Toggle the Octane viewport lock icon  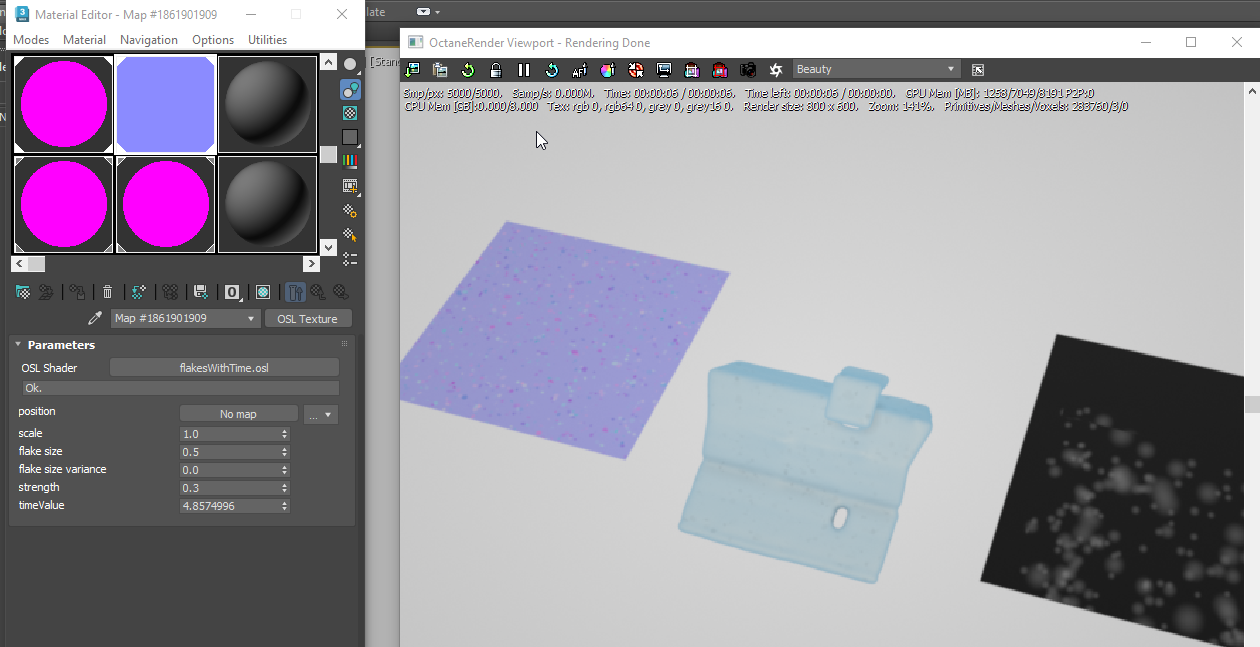[496, 70]
